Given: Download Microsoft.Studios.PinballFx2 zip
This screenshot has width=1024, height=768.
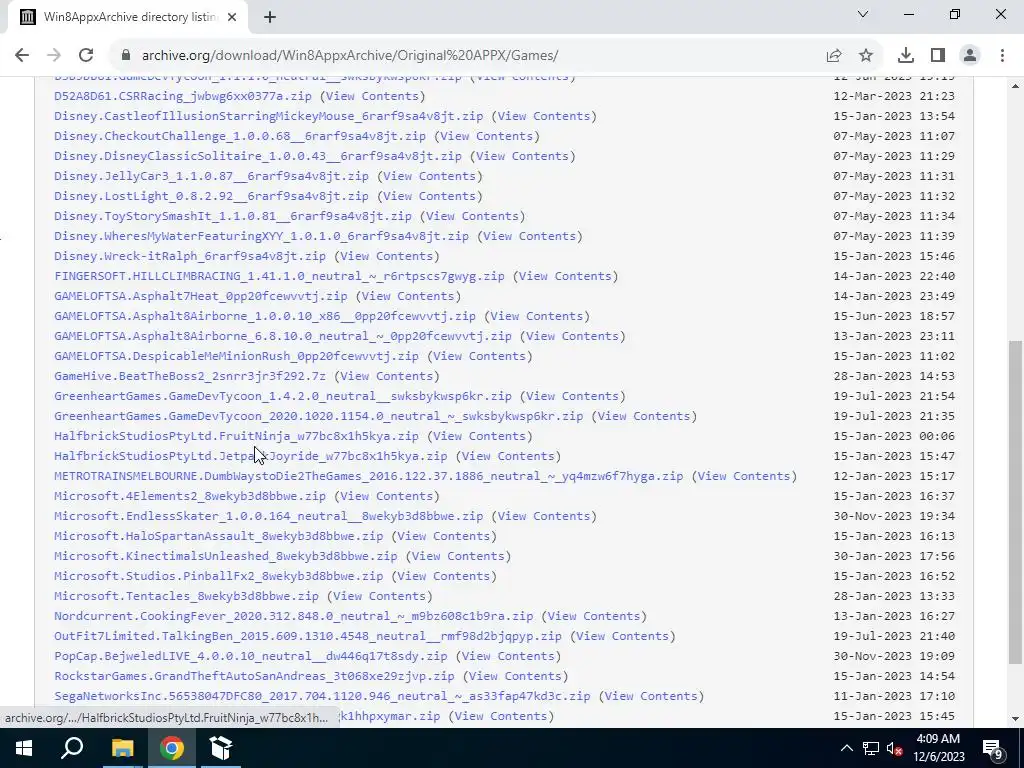Looking at the screenshot, I should coord(218,576).
